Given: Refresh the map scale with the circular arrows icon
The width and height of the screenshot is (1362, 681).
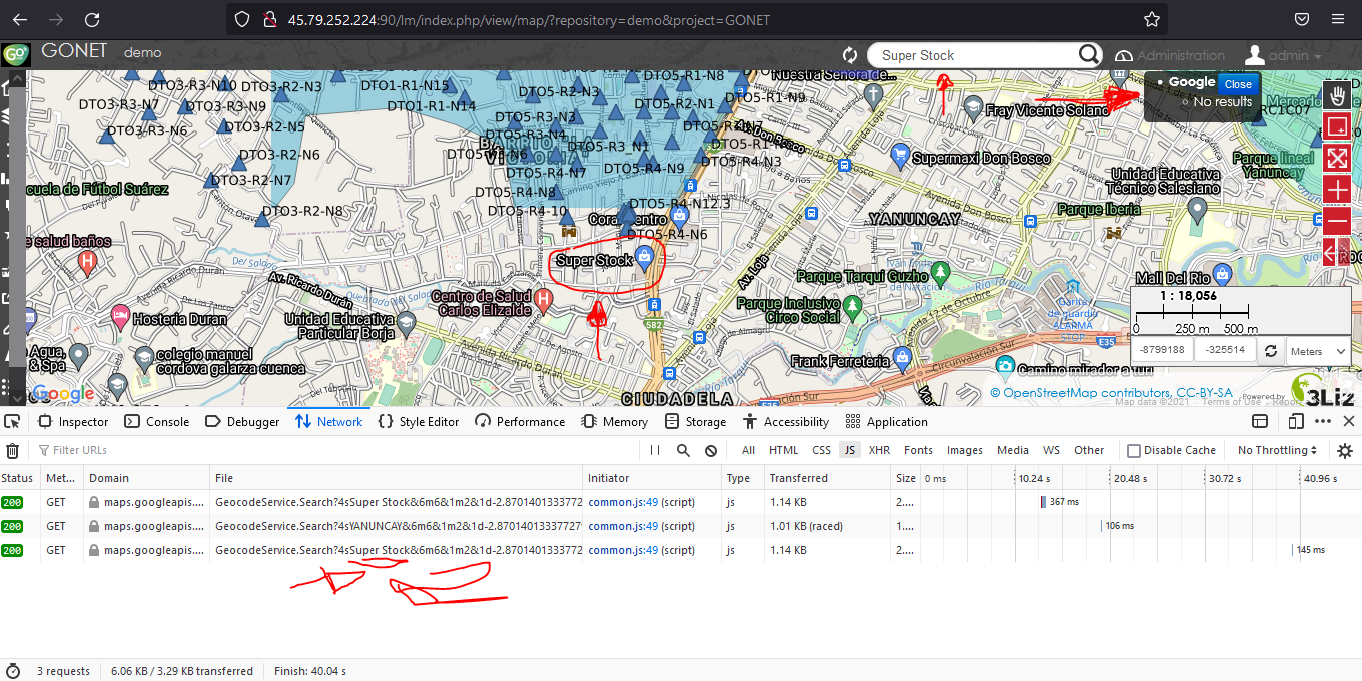Looking at the screenshot, I should tap(1270, 350).
